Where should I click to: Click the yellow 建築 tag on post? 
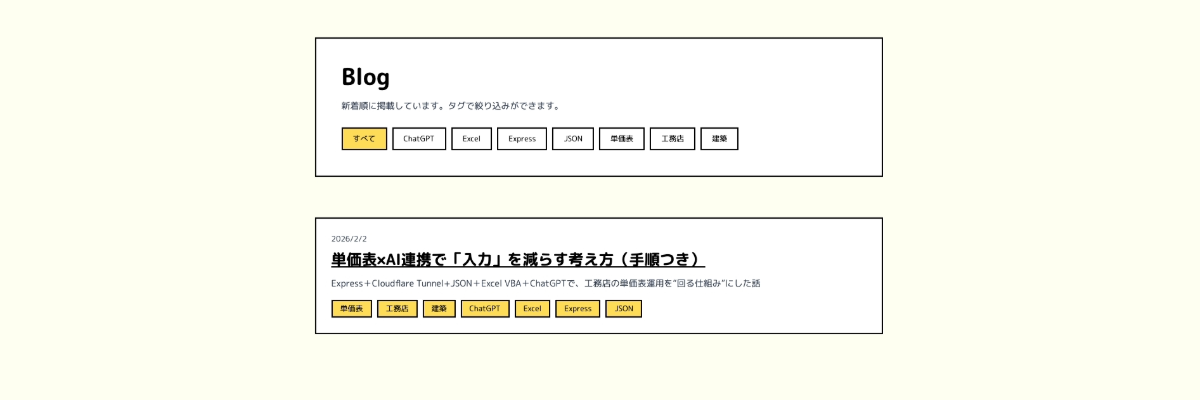click(x=439, y=309)
